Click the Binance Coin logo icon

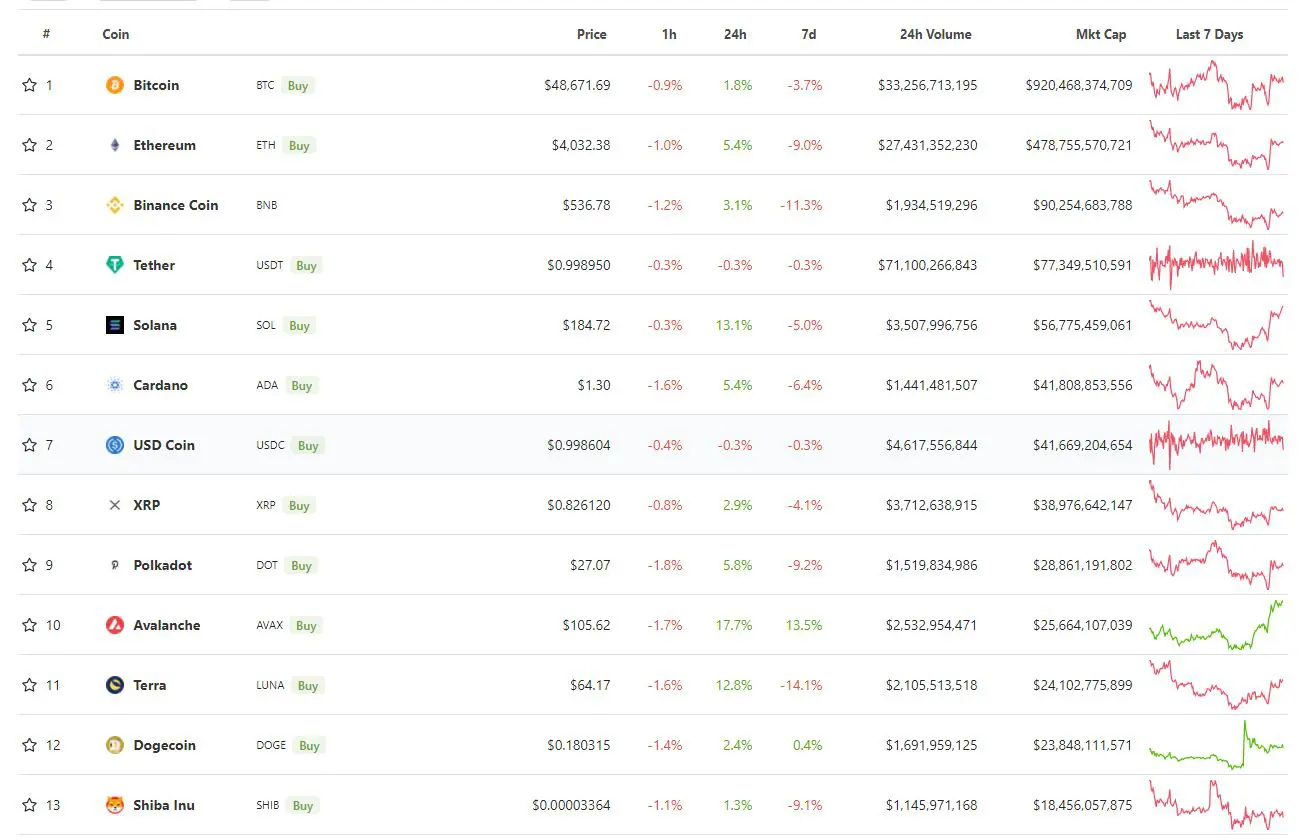tap(115, 205)
